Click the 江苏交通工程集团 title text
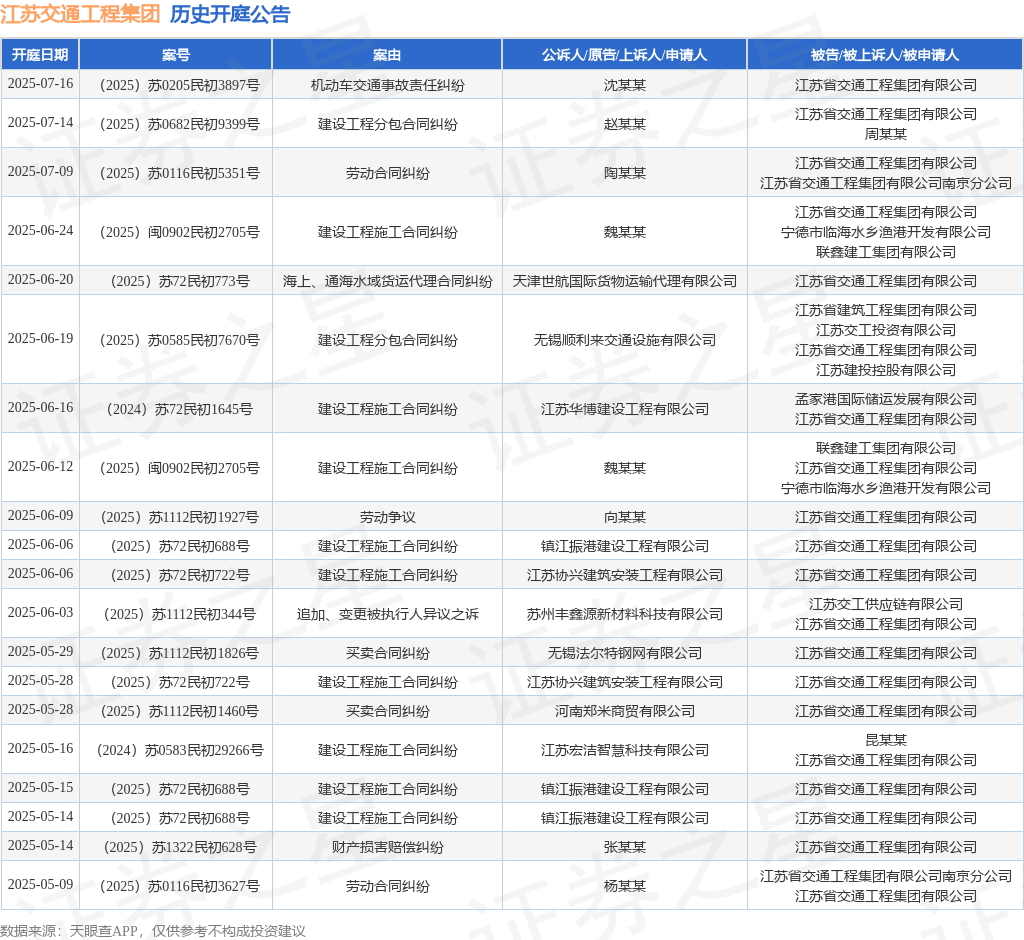This screenshot has height=940, width=1024. coord(80,14)
